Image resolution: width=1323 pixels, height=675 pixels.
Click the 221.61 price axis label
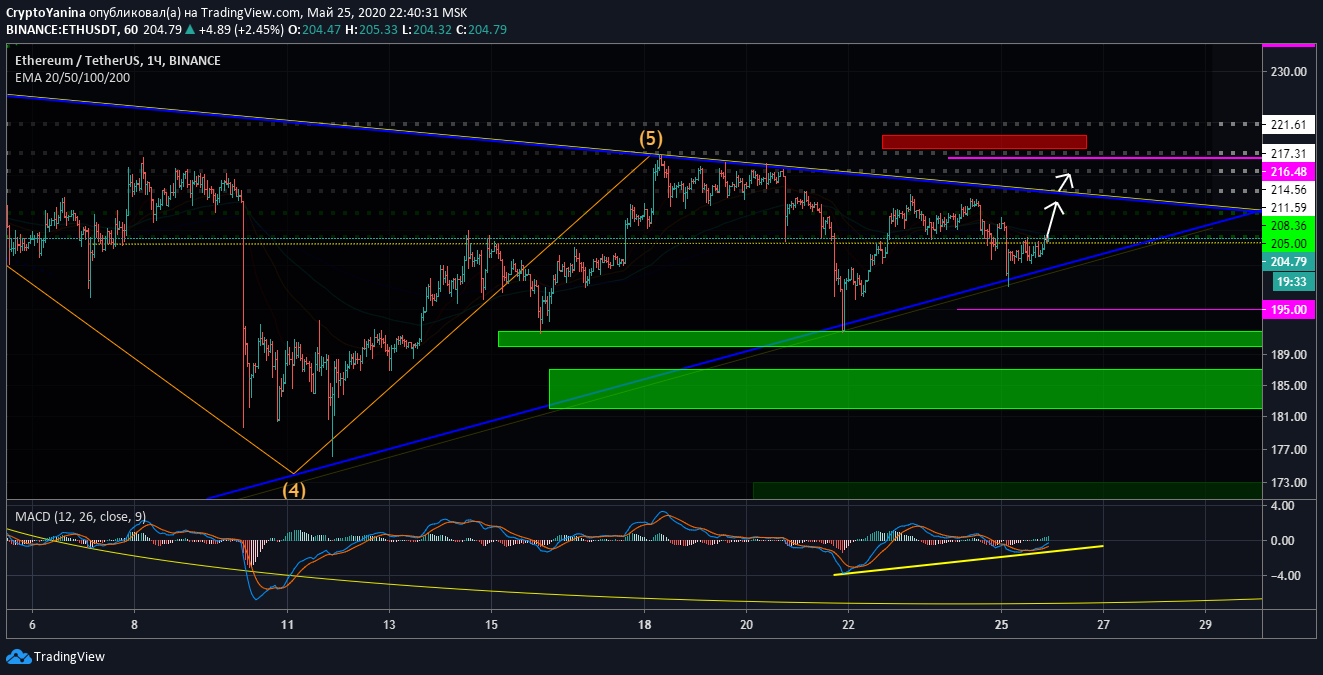click(x=1289, y=125)
